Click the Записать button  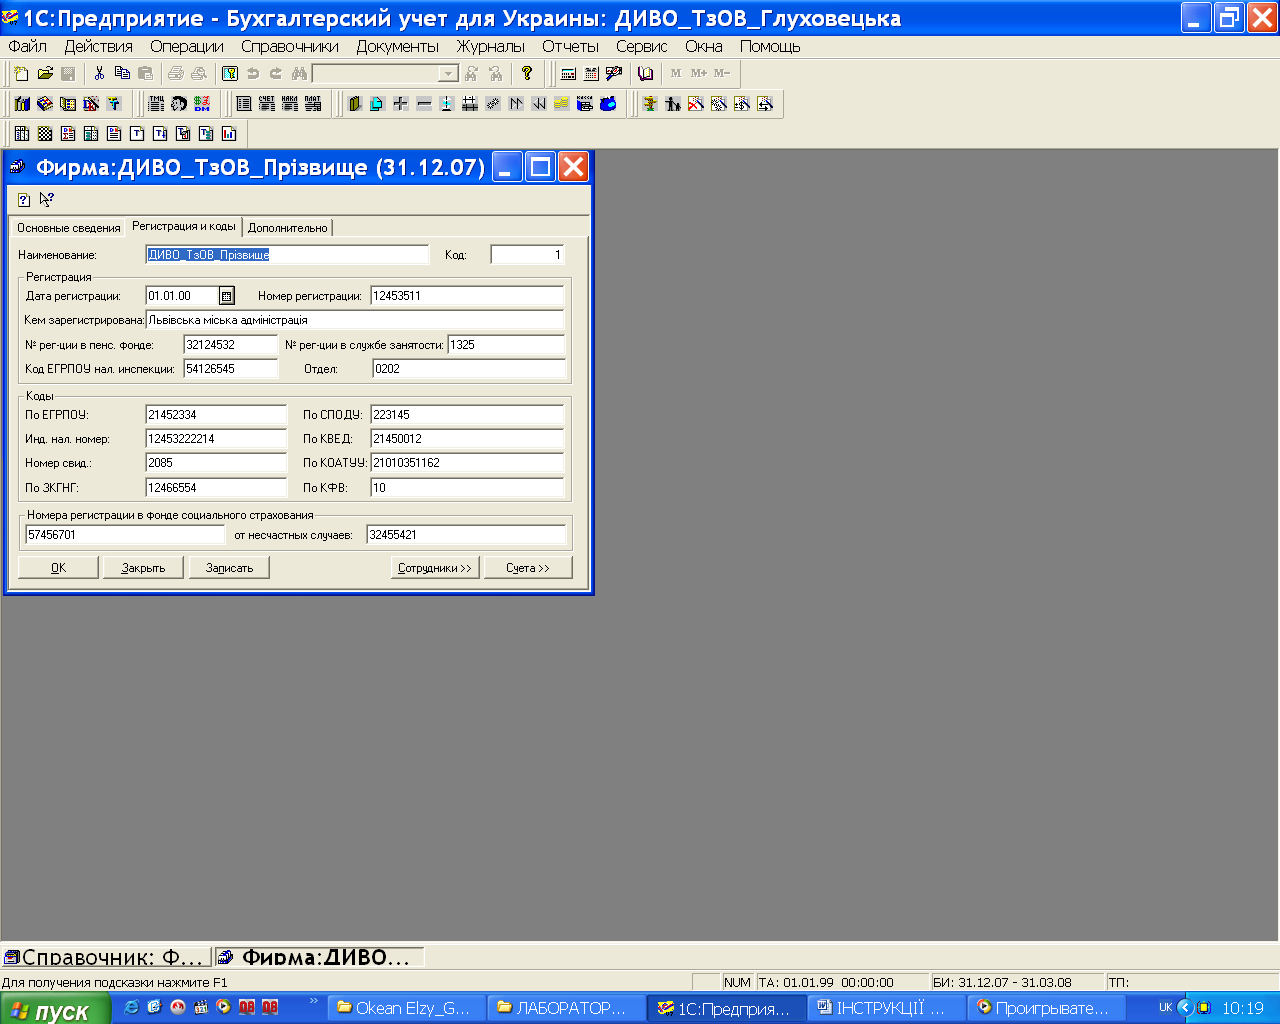[x=230, y=568]
